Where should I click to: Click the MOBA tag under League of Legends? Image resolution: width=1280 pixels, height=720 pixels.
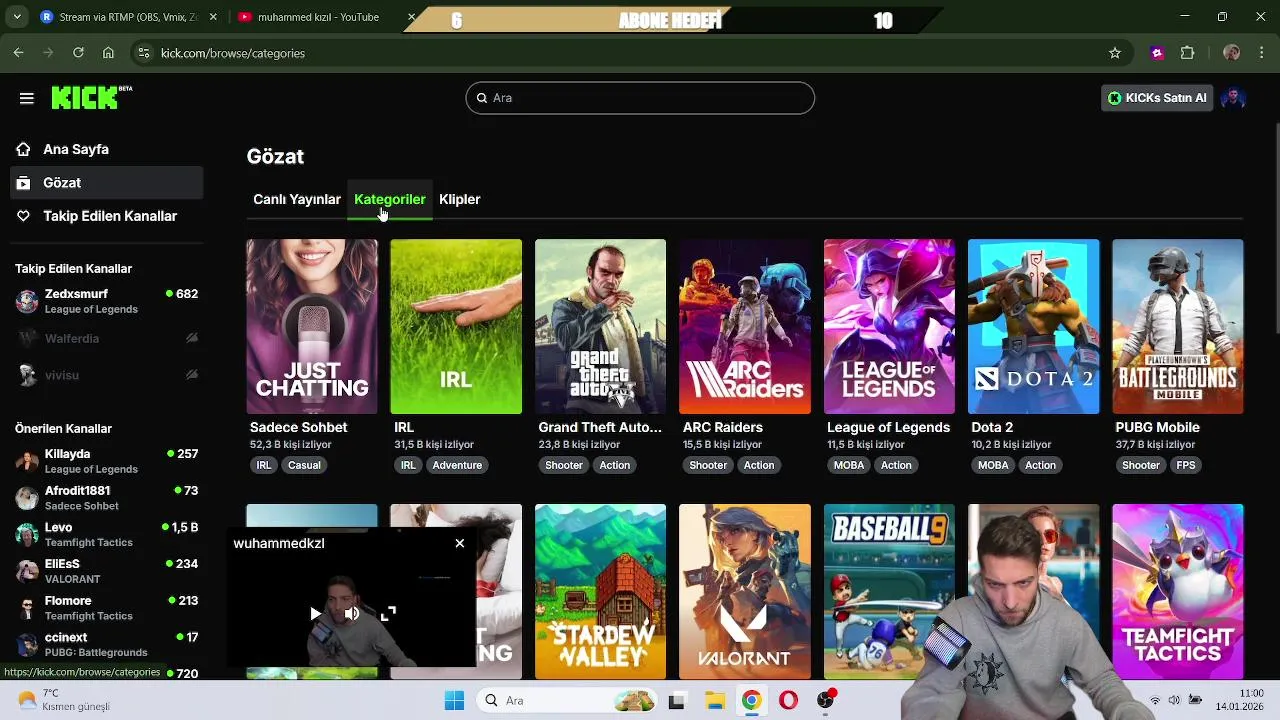849,465
